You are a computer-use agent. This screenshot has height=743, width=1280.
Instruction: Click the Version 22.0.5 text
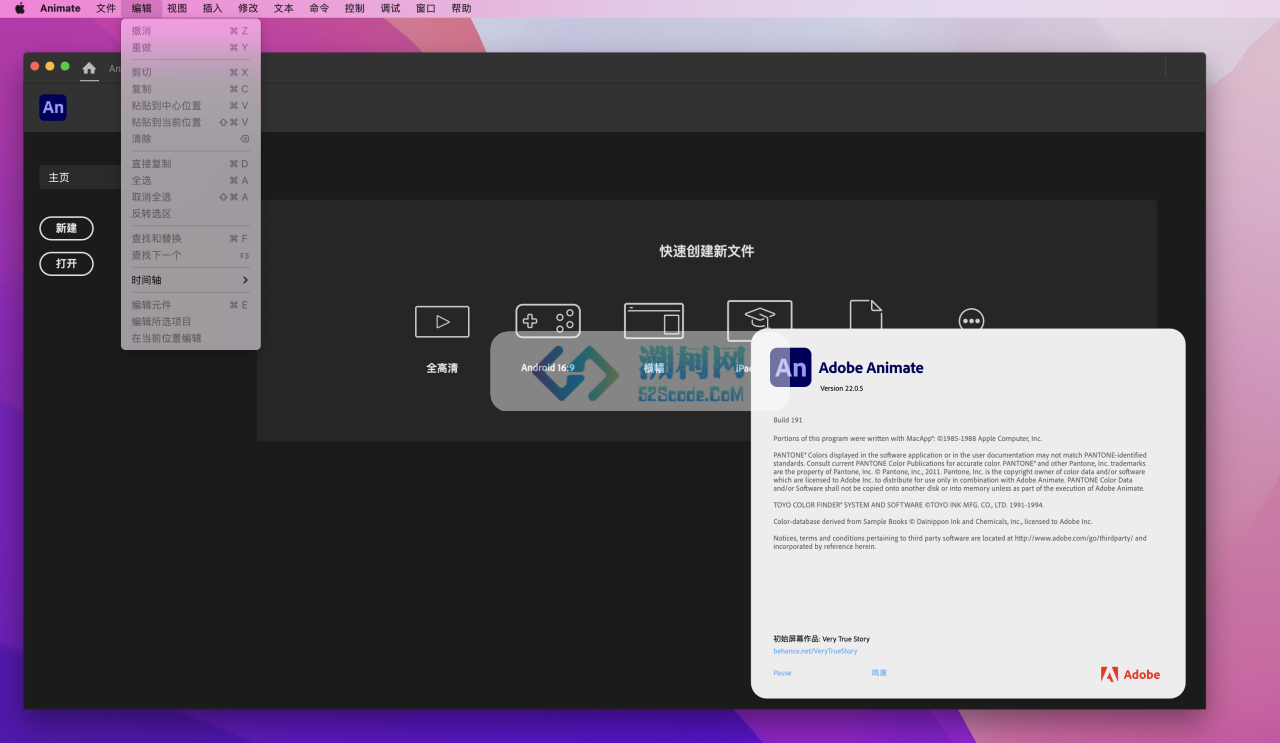(841, 388)
